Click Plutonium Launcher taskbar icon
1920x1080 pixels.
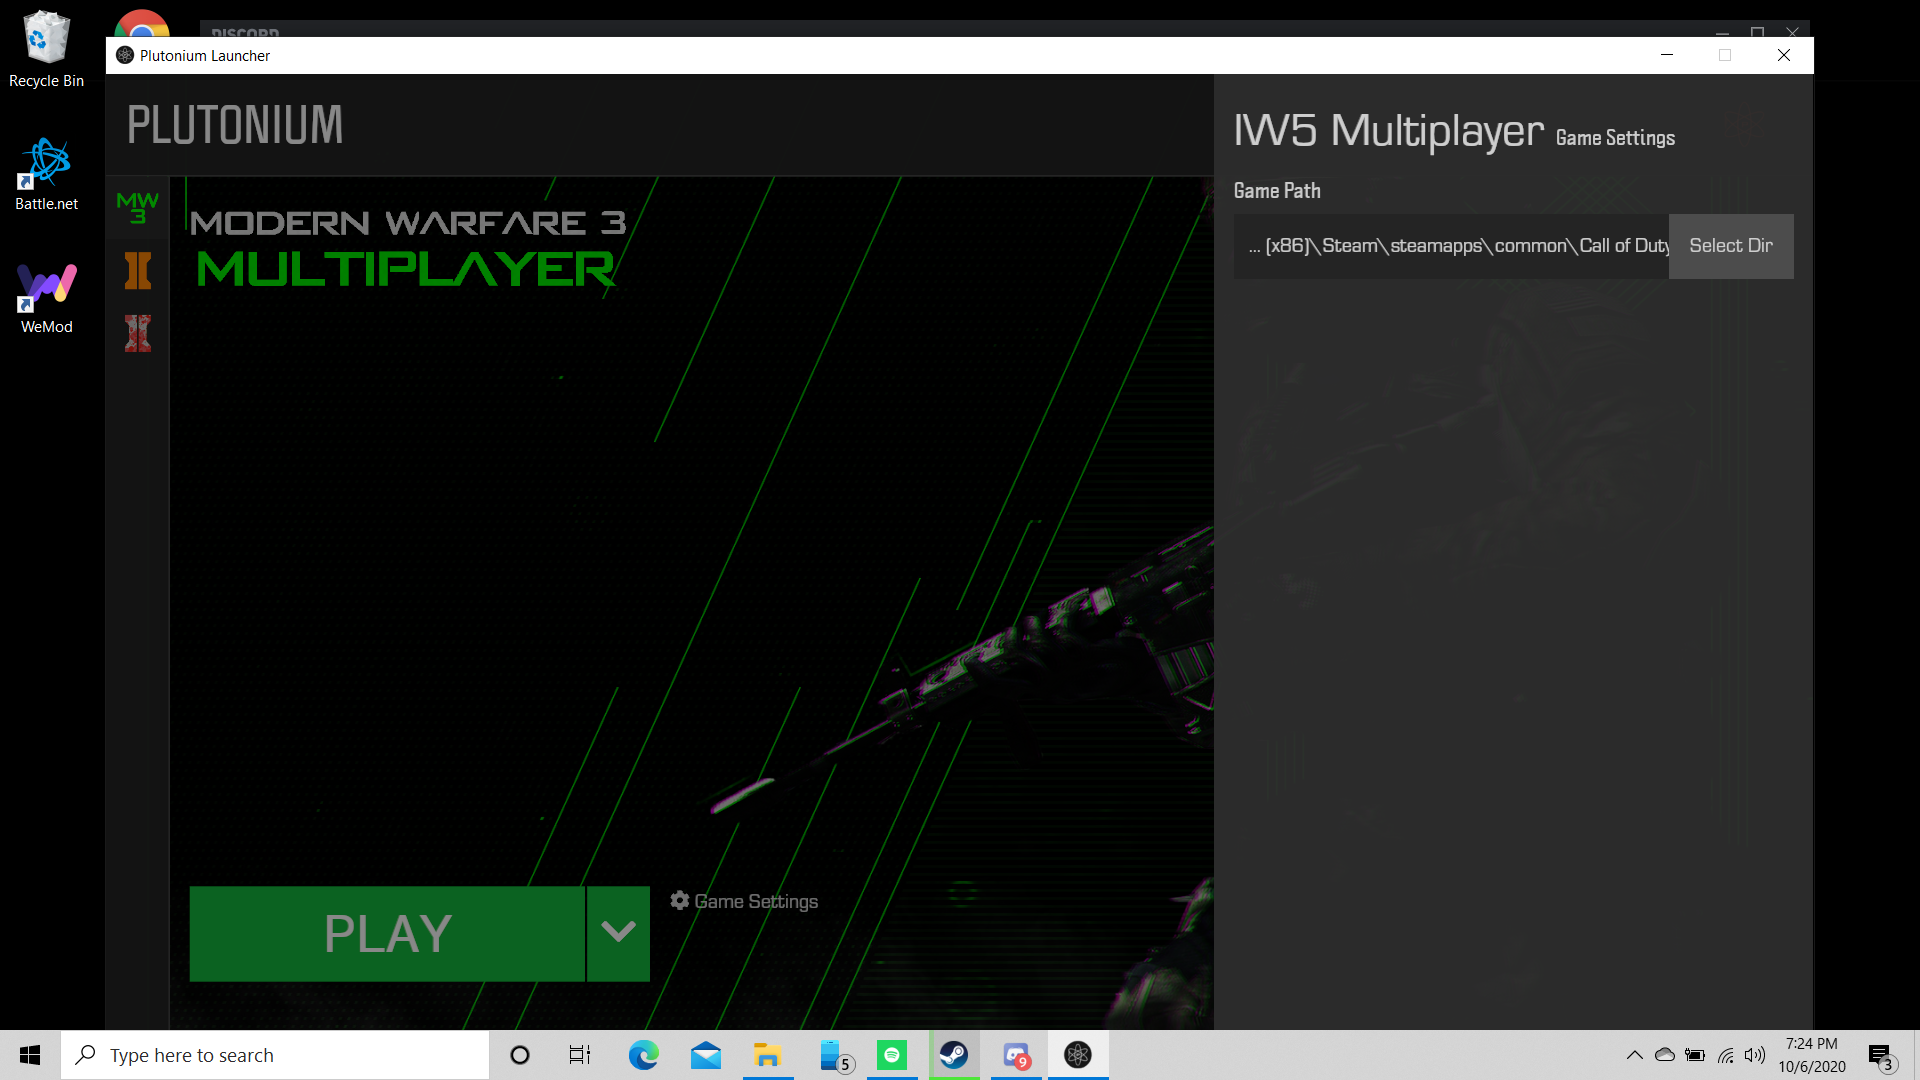[1078, 1055]
